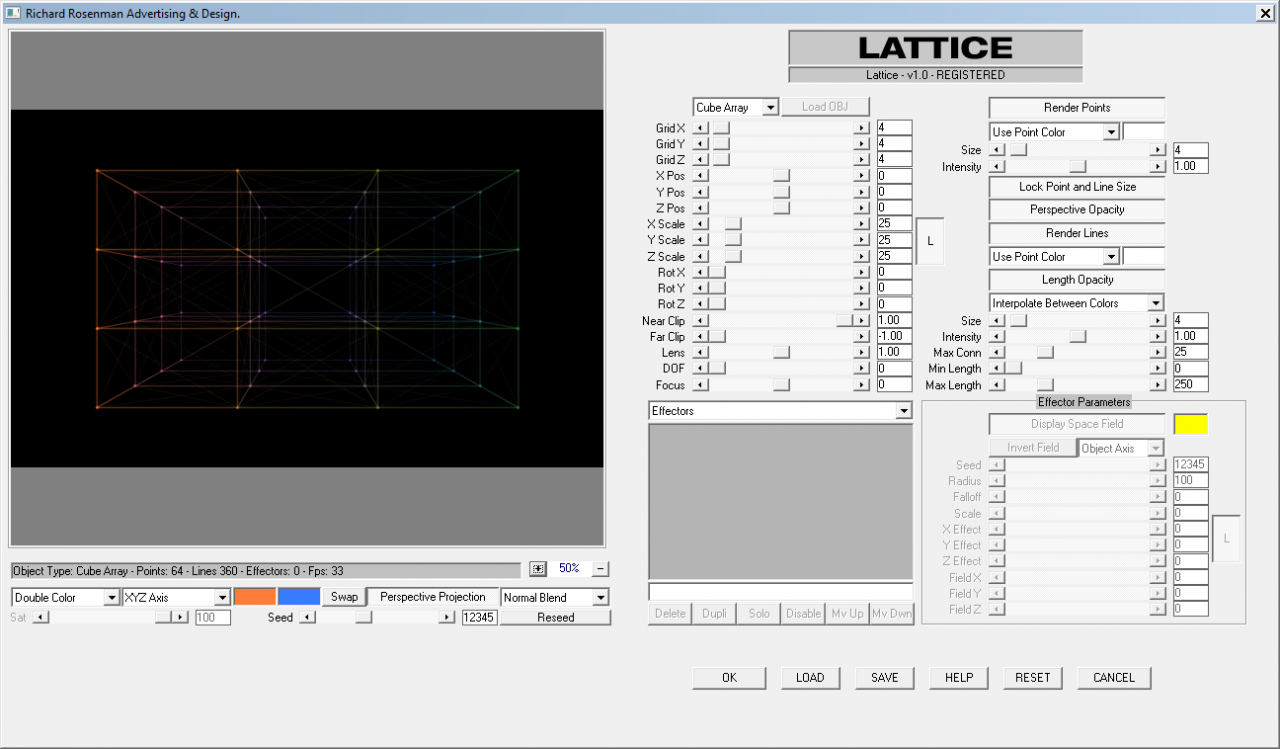Click RESET to restore defaults
Viewport: 1280px width, 749px height.
1032,677
